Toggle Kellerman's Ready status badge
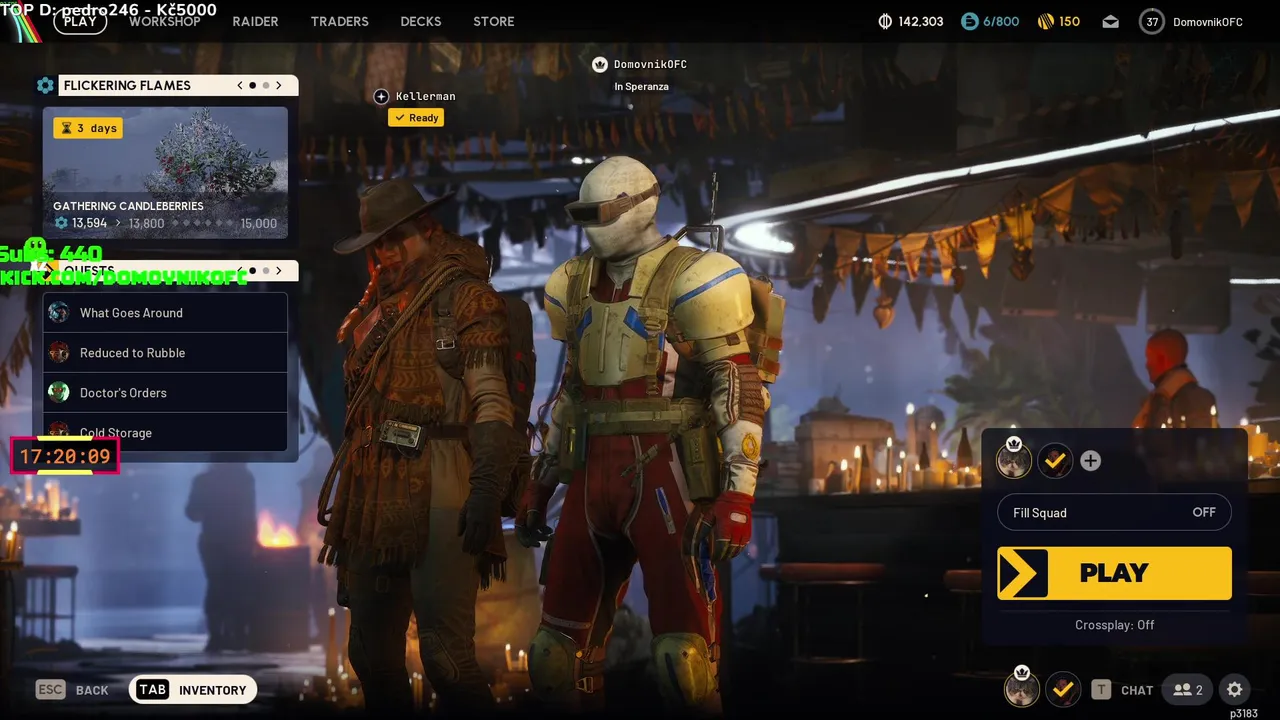Screen dimensions: 1280x720 click(416, 118)
